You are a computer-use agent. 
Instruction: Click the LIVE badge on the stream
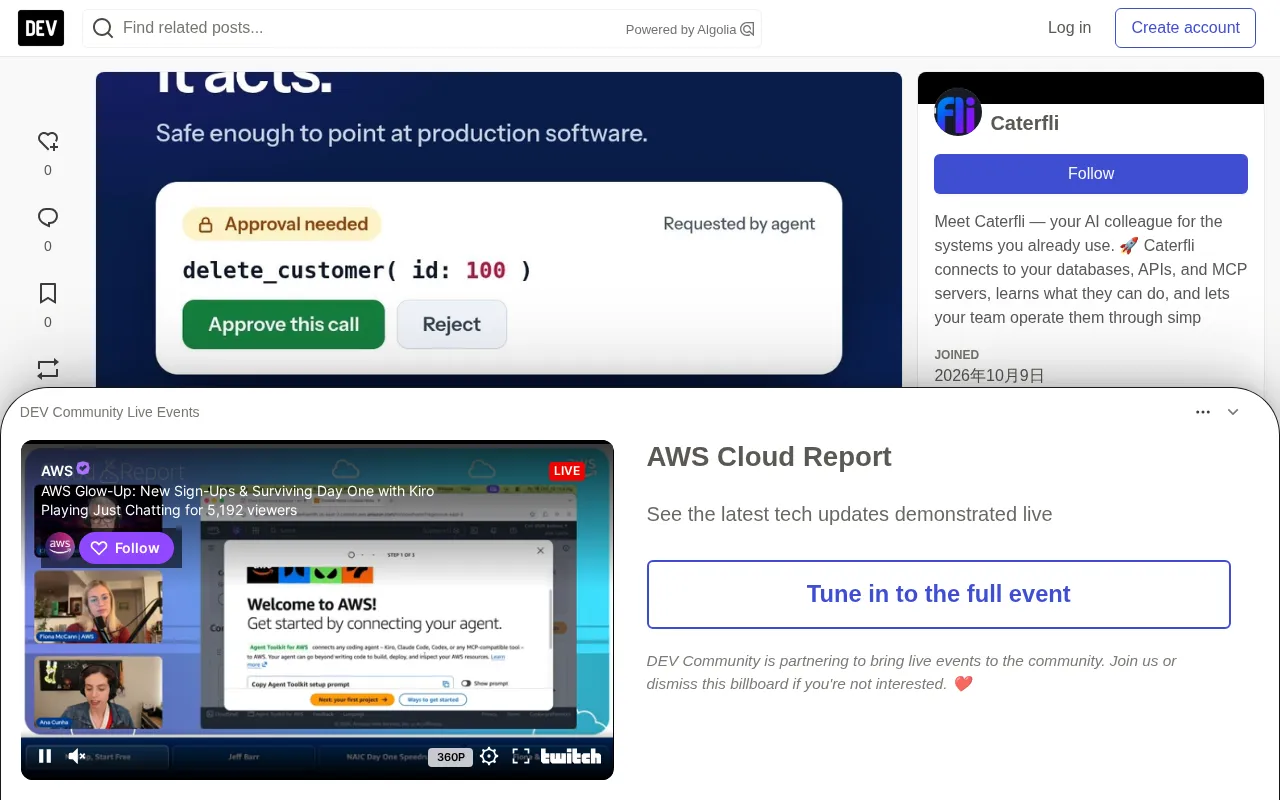[567, 470]
